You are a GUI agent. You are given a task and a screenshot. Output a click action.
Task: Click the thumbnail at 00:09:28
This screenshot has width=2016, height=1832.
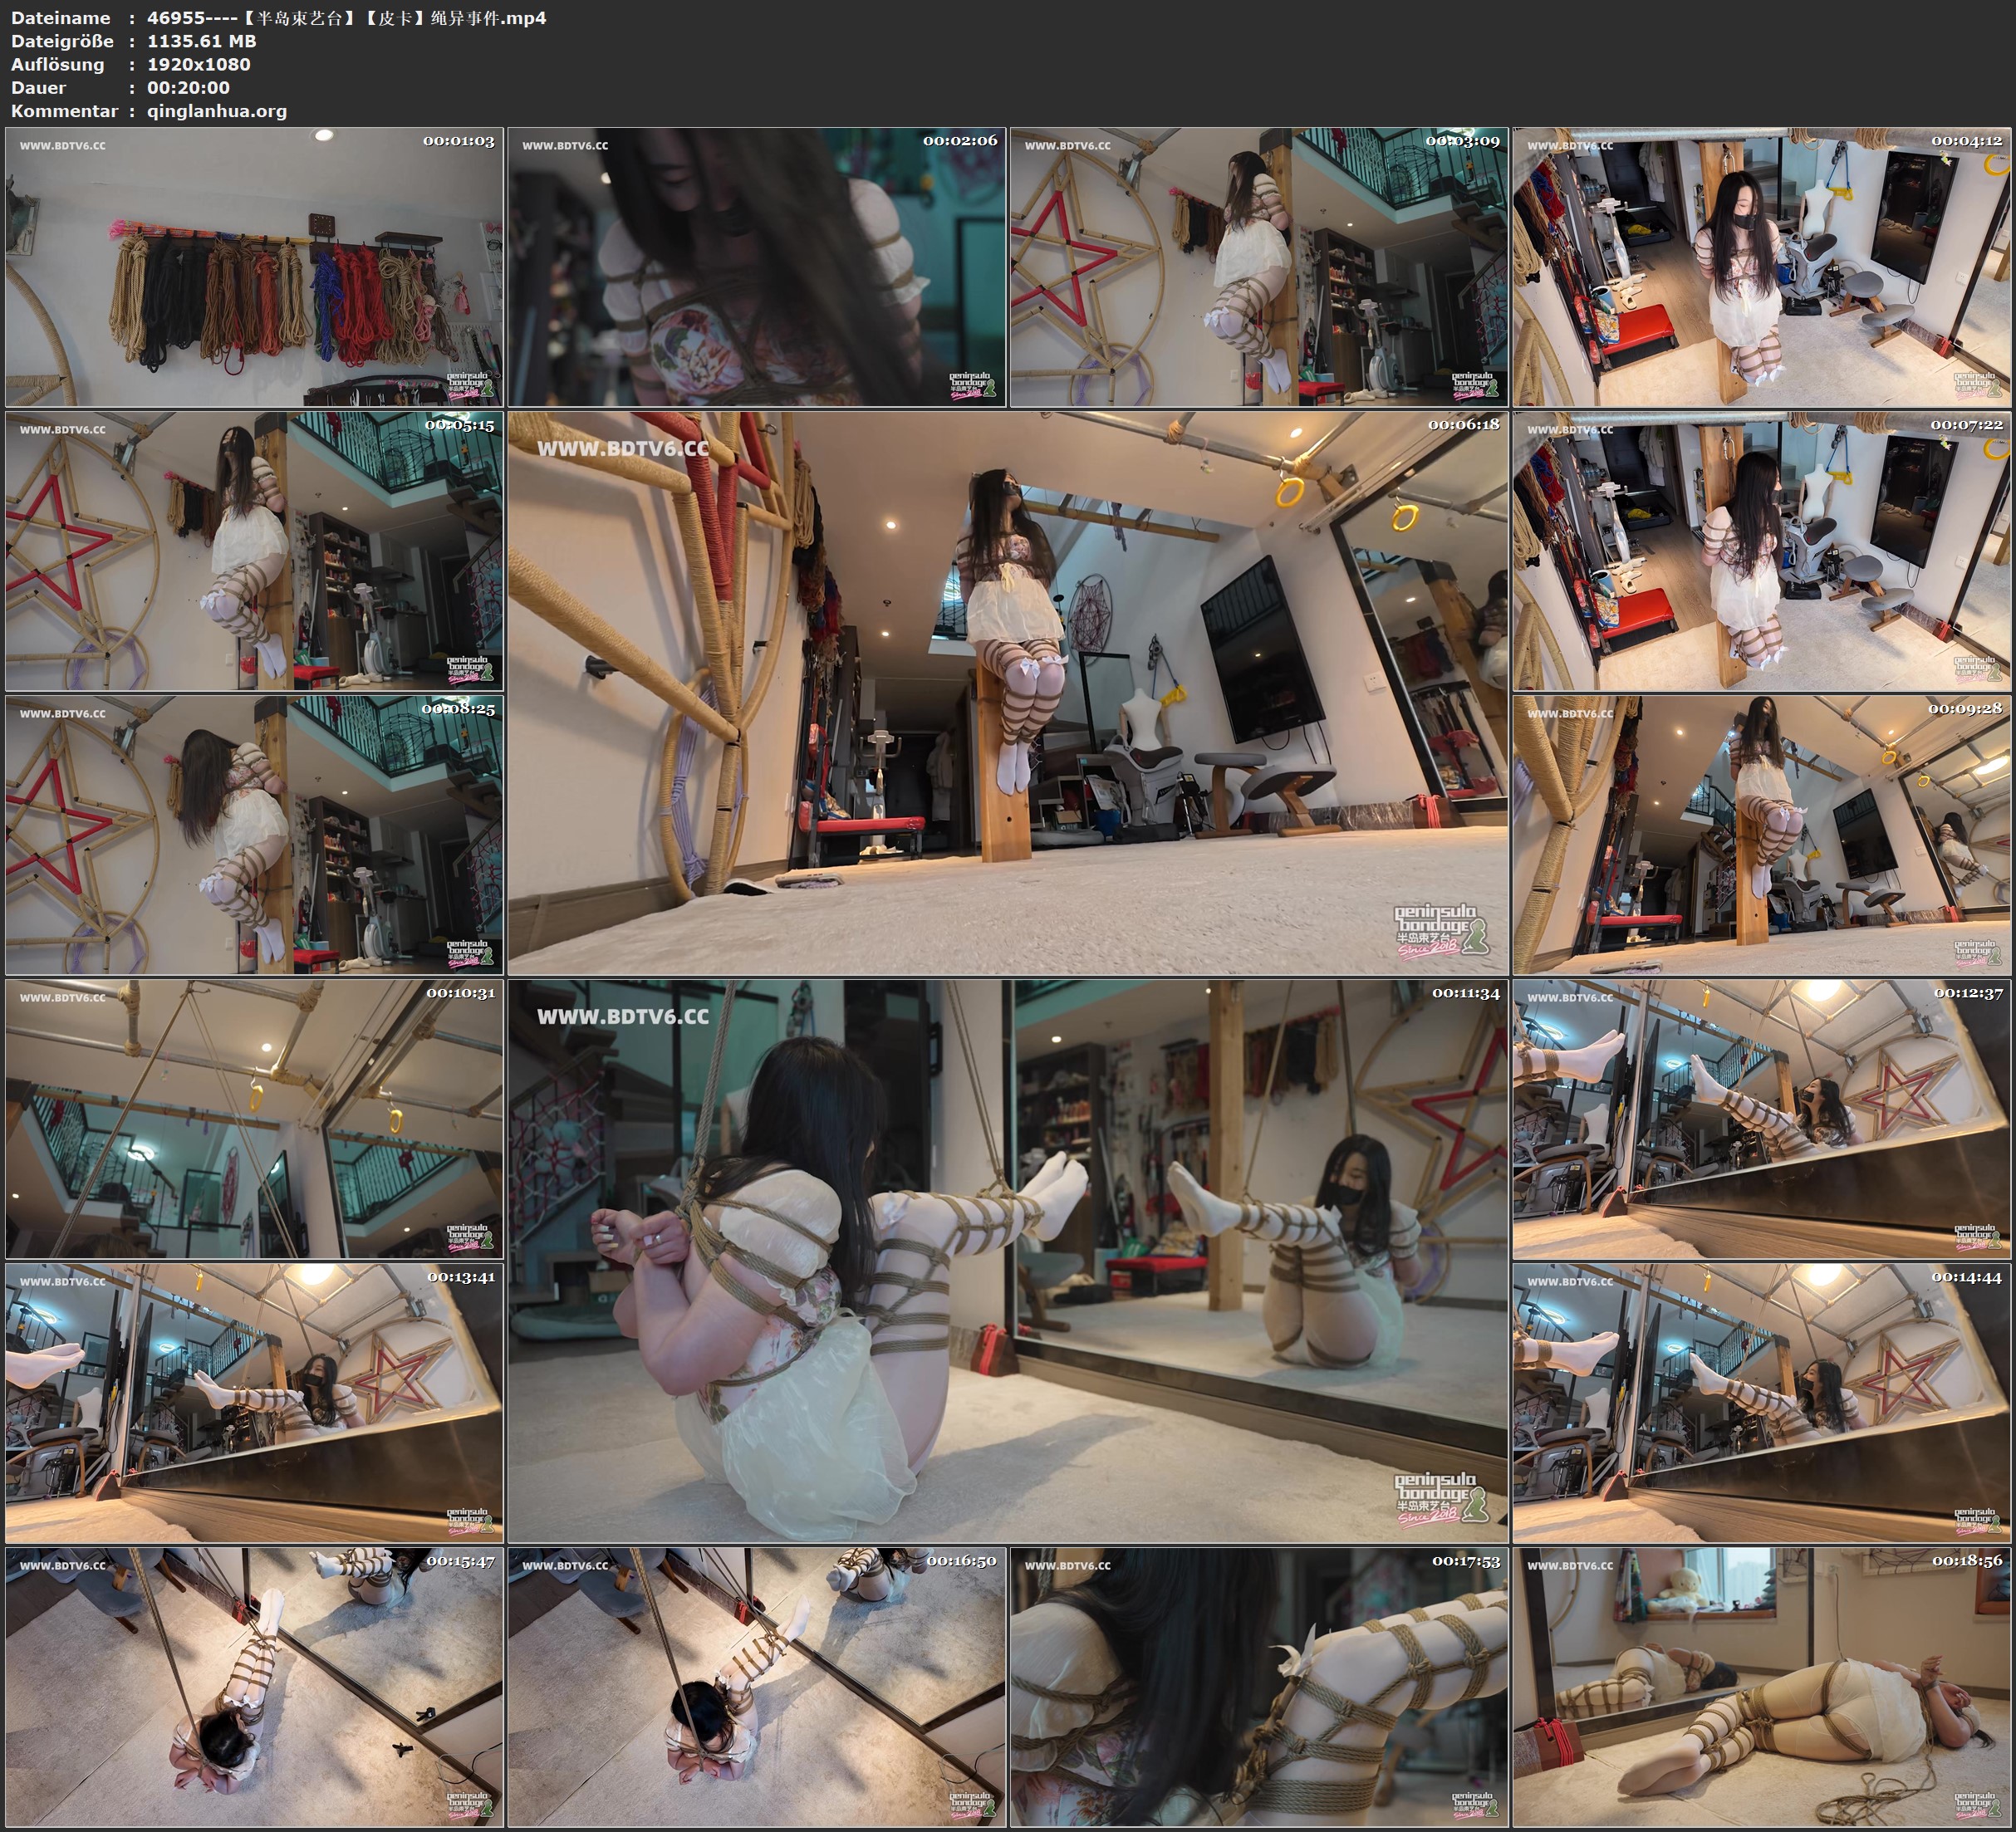point(1762,835)
